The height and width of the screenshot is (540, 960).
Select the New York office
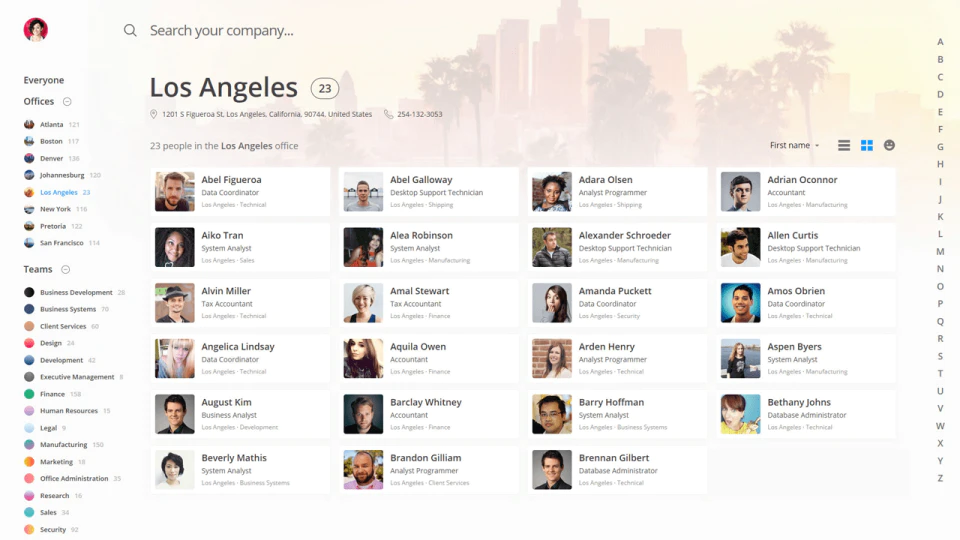pyautogui.click(x=55, y=209)
